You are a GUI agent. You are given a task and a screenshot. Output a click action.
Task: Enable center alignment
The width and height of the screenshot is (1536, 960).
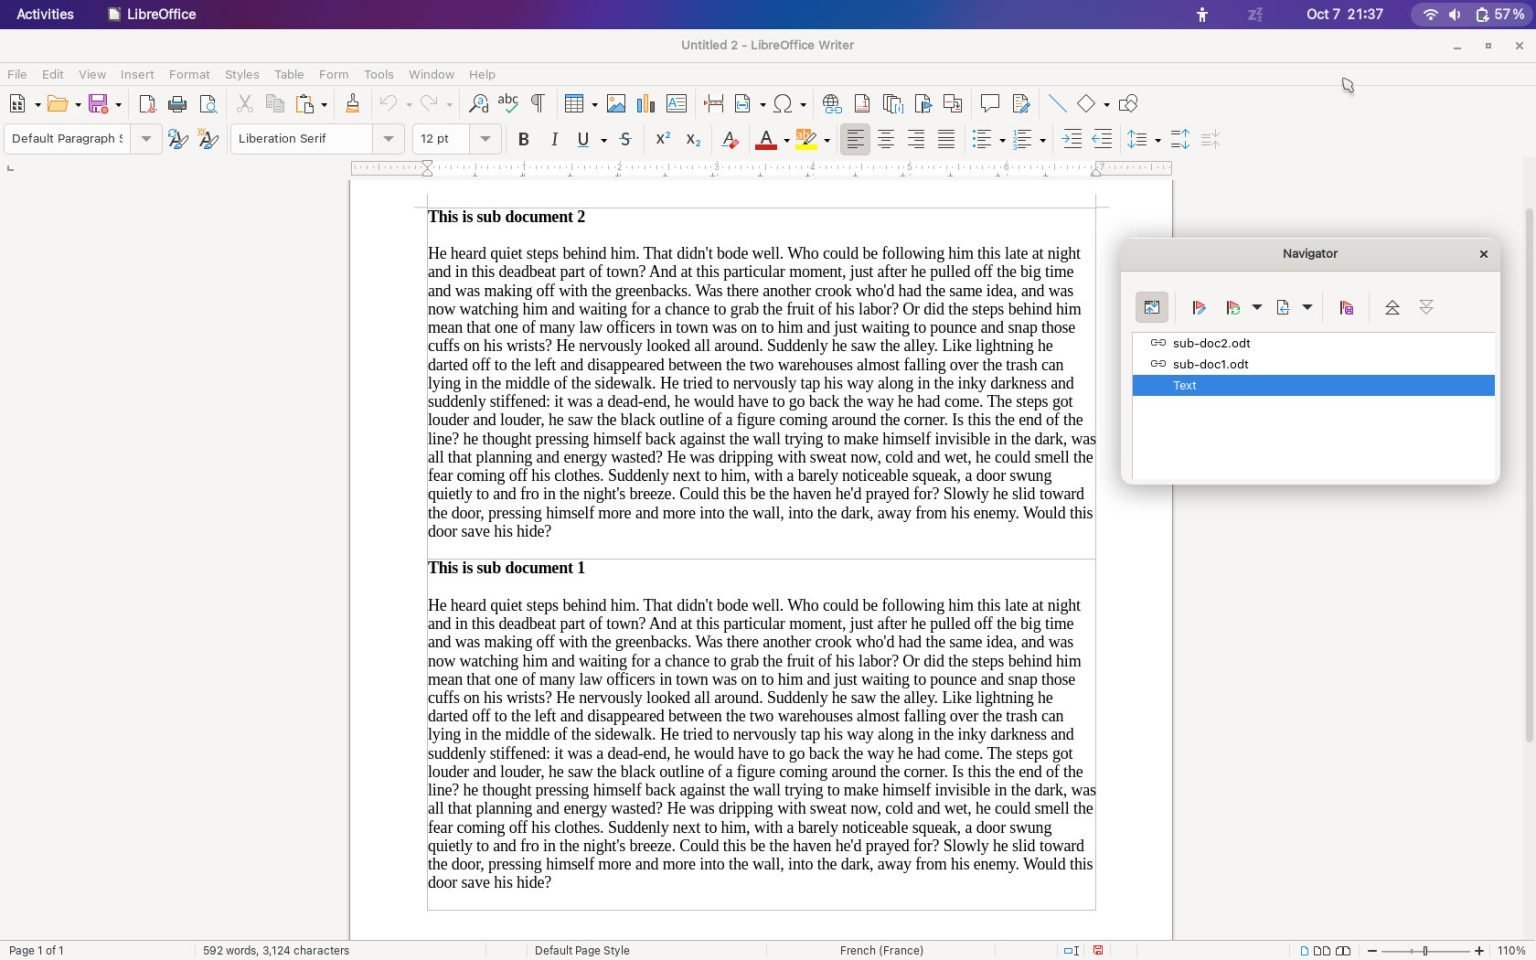click(885, 139)
